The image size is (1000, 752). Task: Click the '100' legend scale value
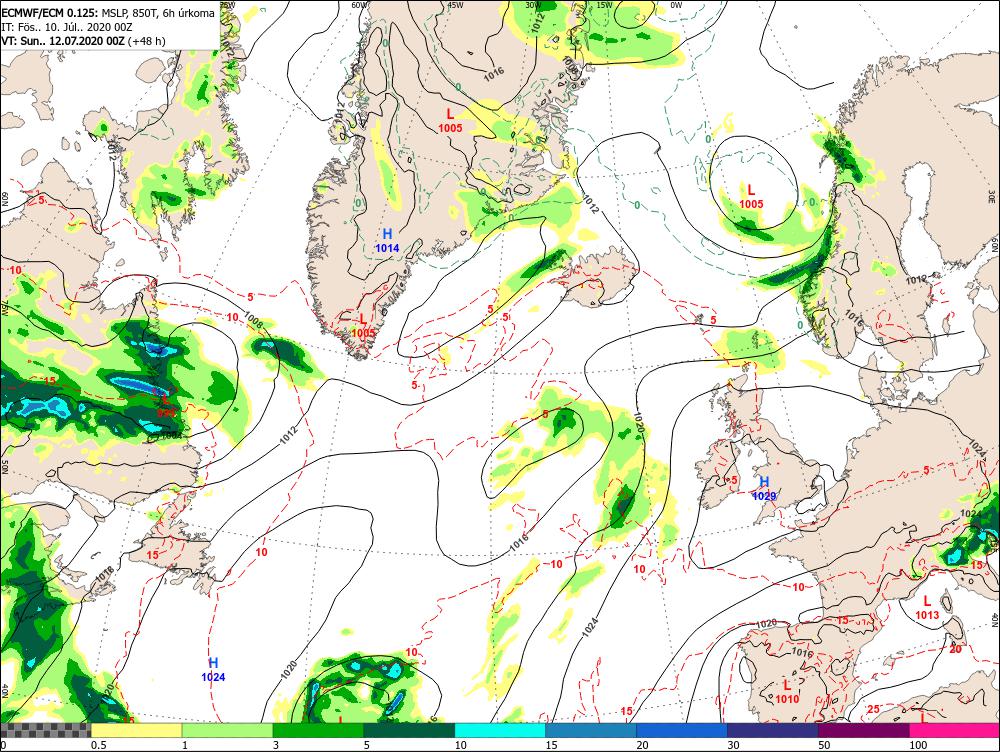point(918,745)
